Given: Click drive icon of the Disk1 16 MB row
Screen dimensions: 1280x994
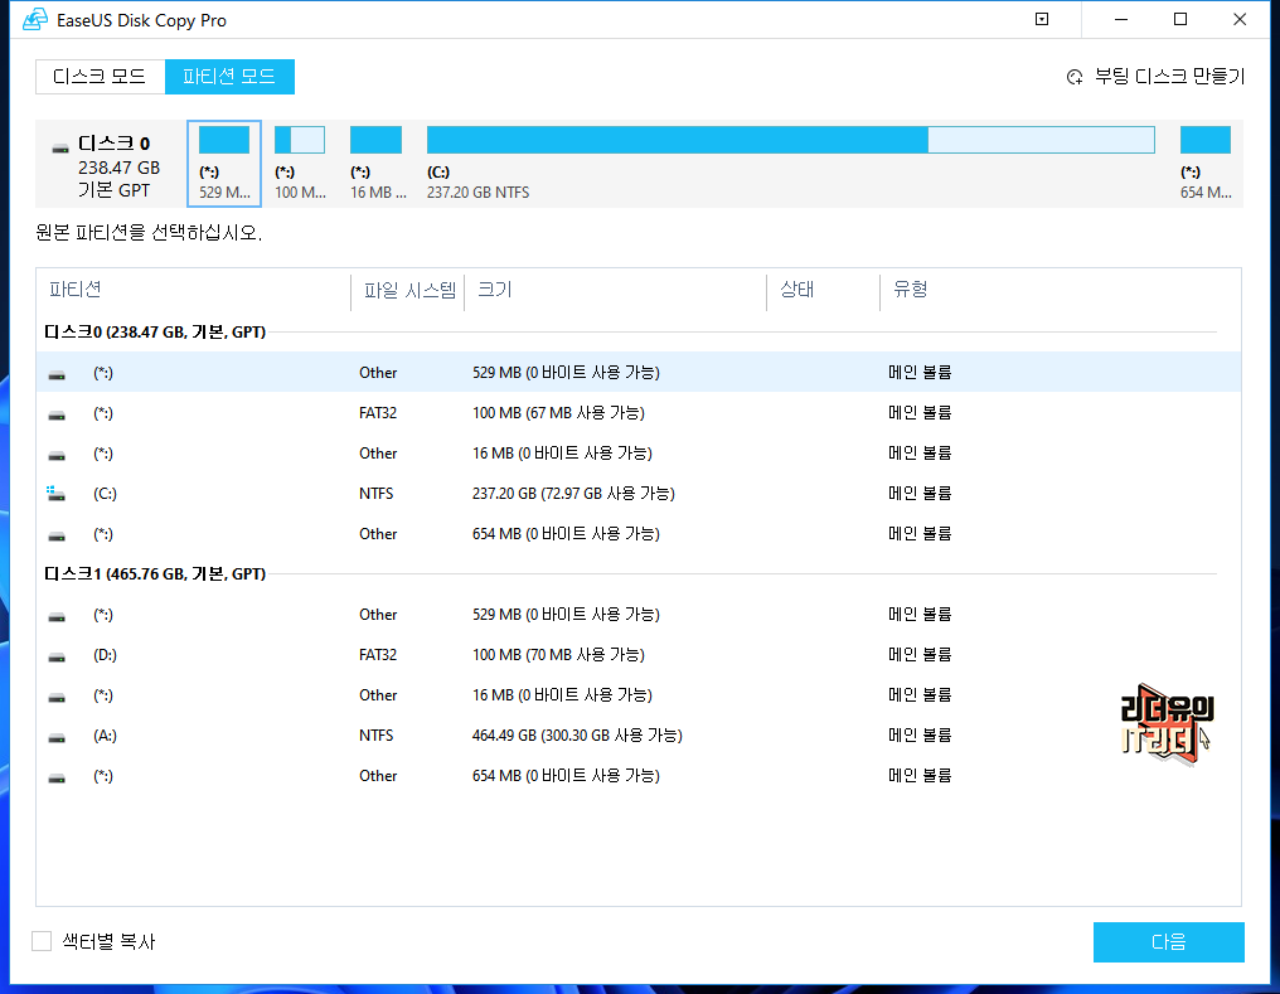Looking at the screenshot, I should [x=57, y=697].
